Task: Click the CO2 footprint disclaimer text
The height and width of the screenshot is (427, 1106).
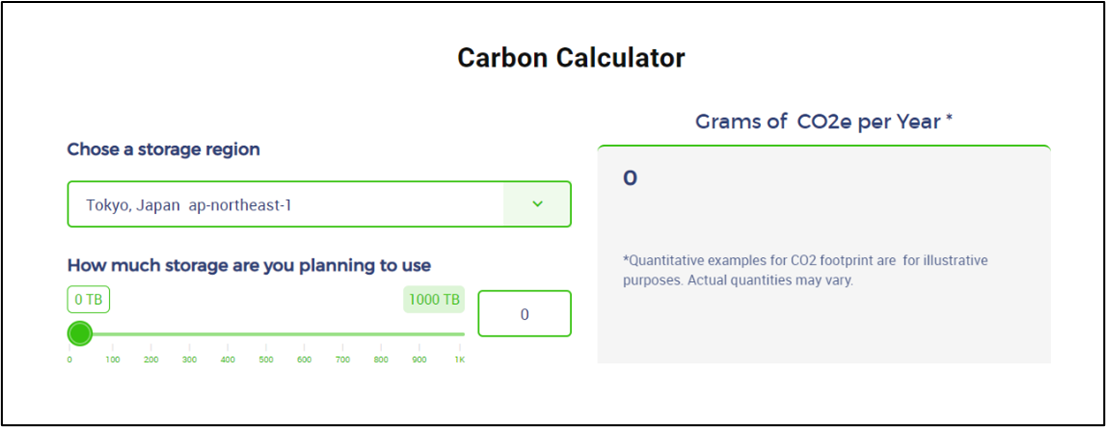Action: click(804, 270)
